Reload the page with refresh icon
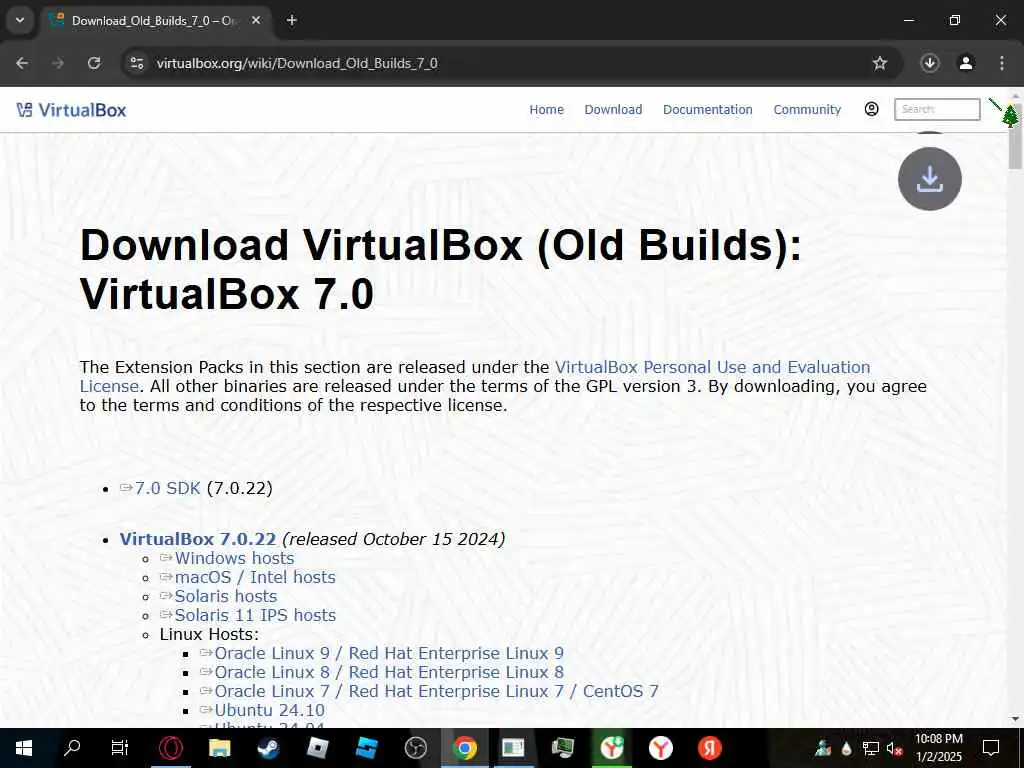Viewport: 1024px width, 768px height. pyautogui.click(x=94, y=63)
